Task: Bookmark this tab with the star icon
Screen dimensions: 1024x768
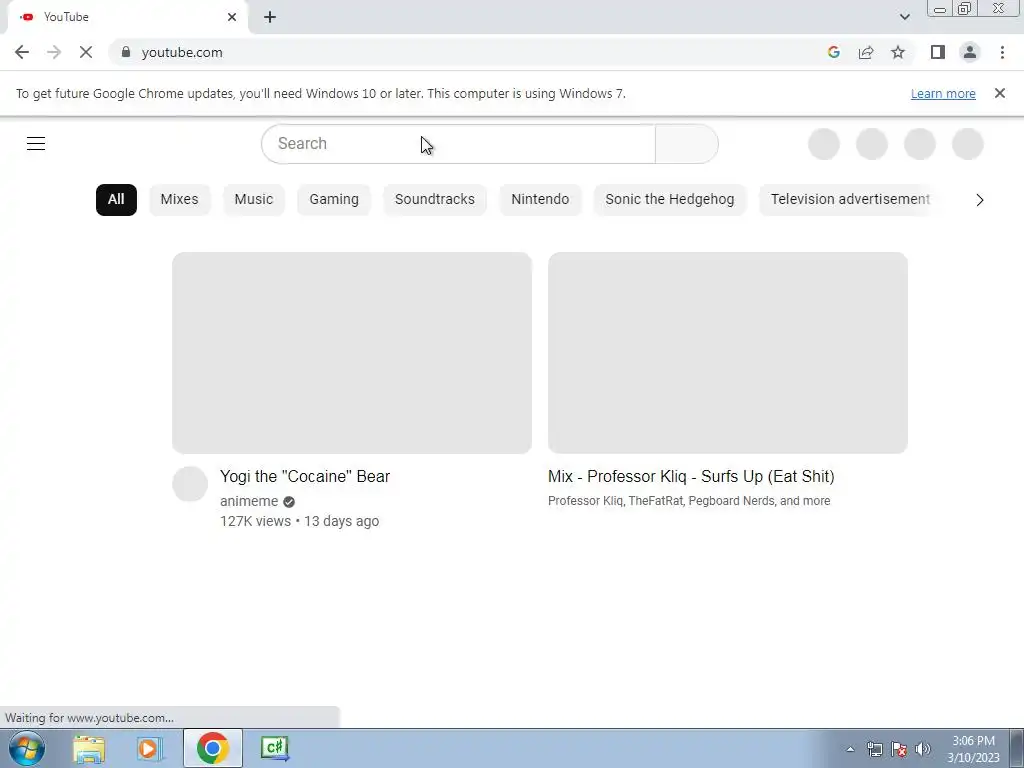Action: pyautogui.click(x=898, y=52)
